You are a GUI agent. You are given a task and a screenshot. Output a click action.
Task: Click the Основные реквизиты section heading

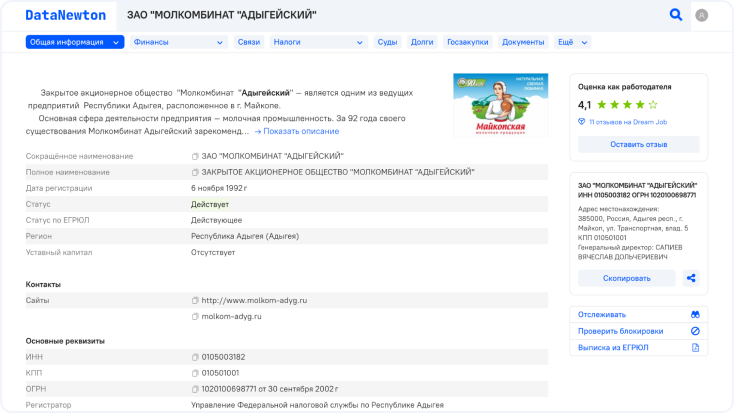(x=65, y=341)
